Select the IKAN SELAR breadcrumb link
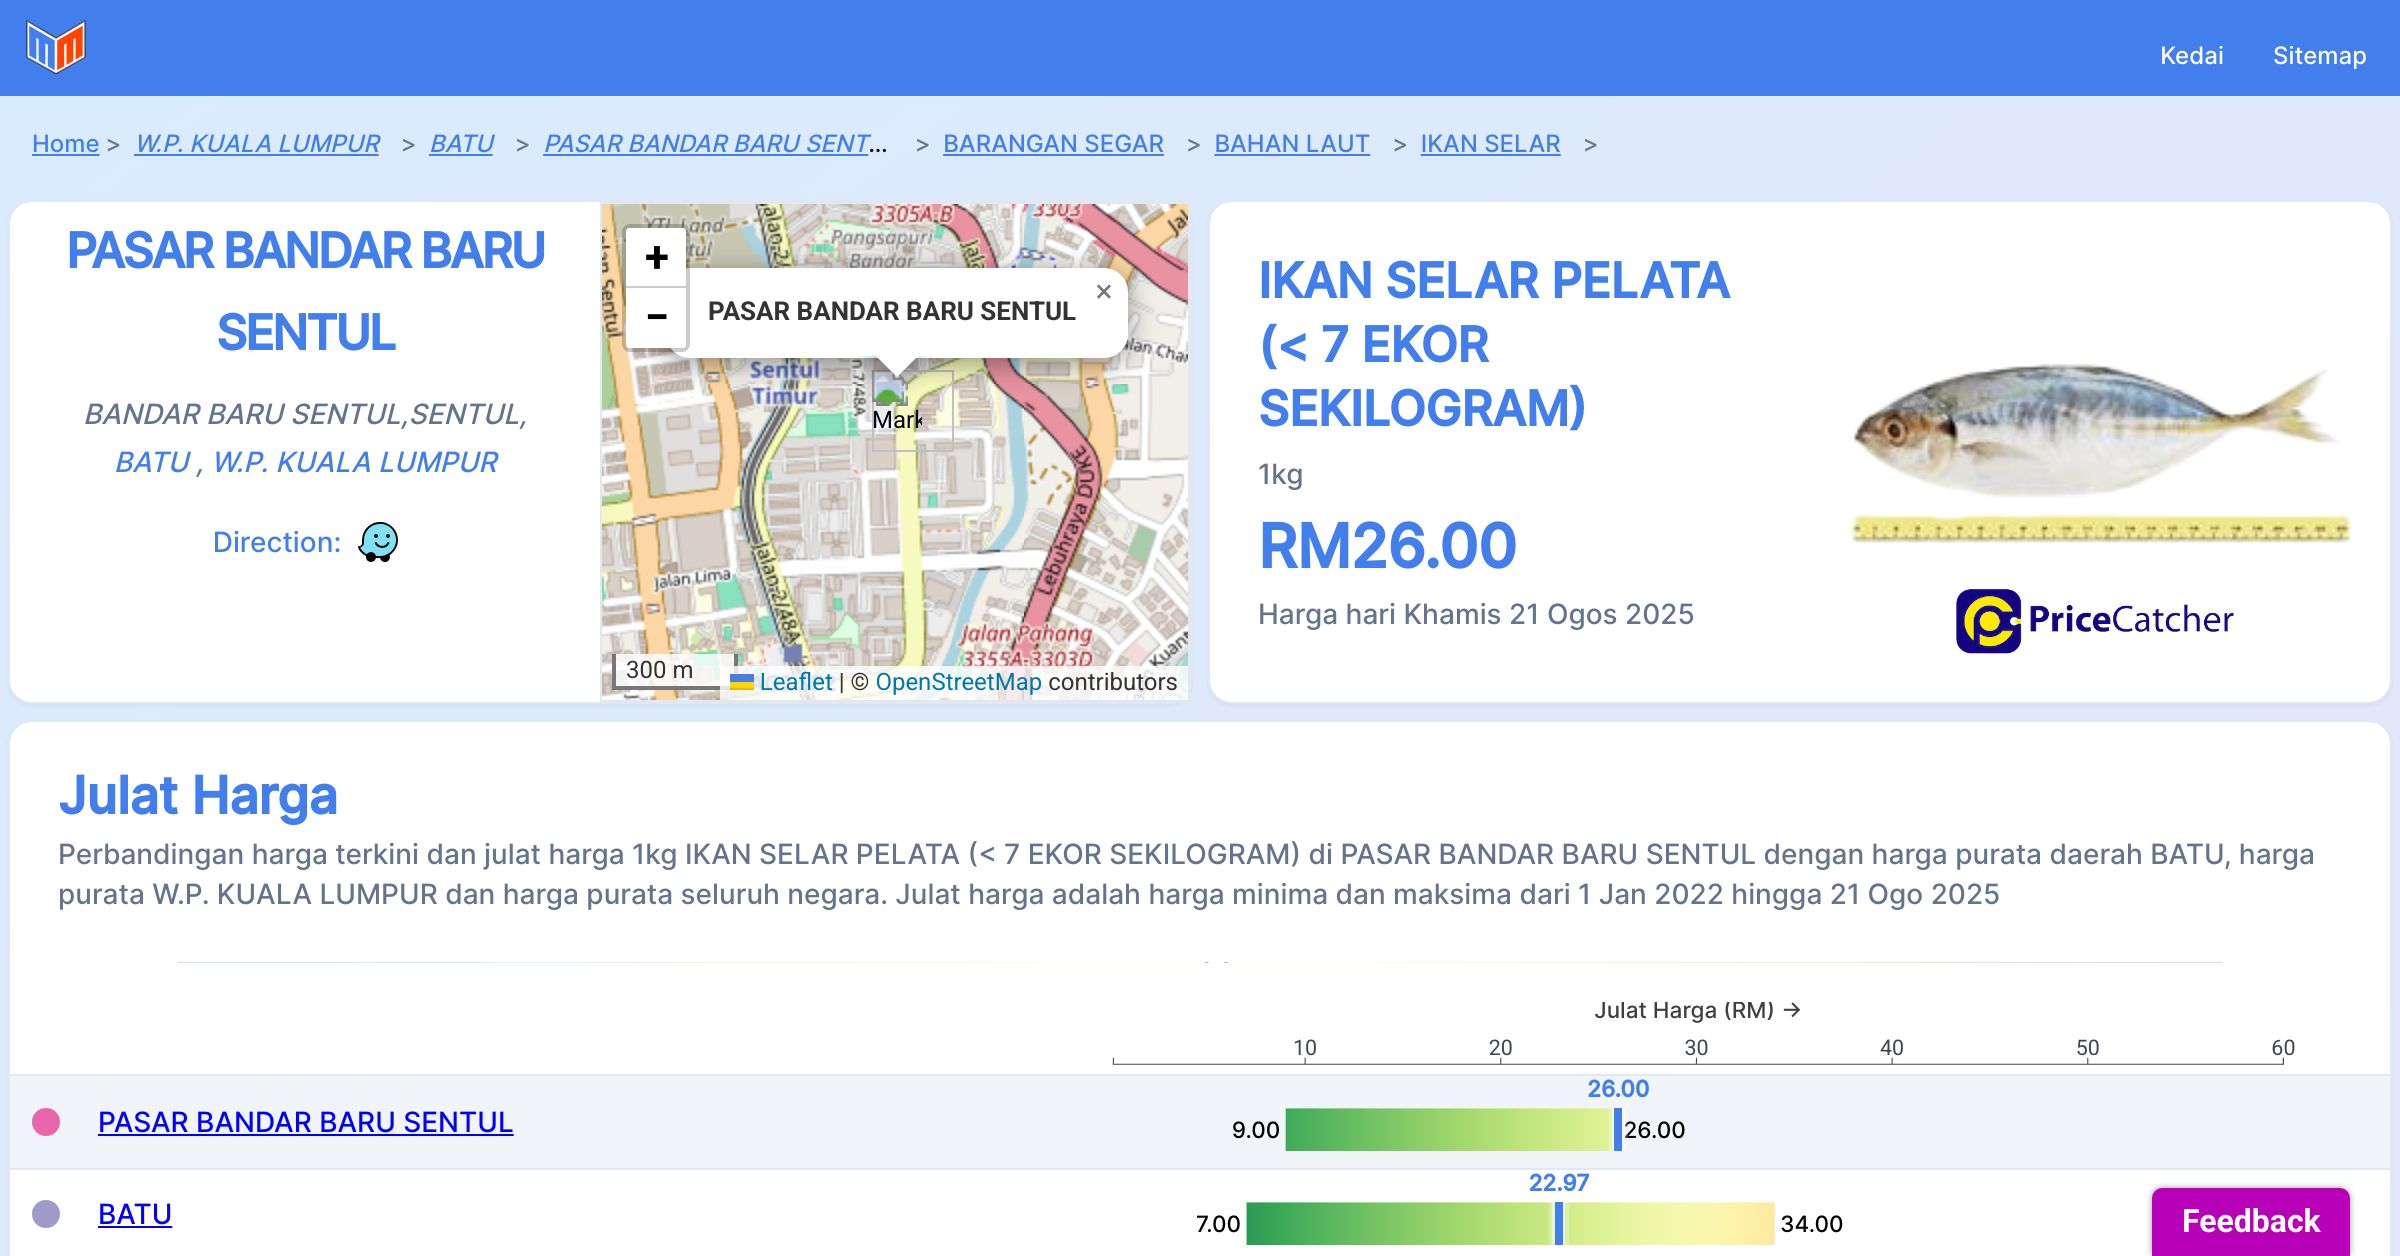 pos(1490,144)
